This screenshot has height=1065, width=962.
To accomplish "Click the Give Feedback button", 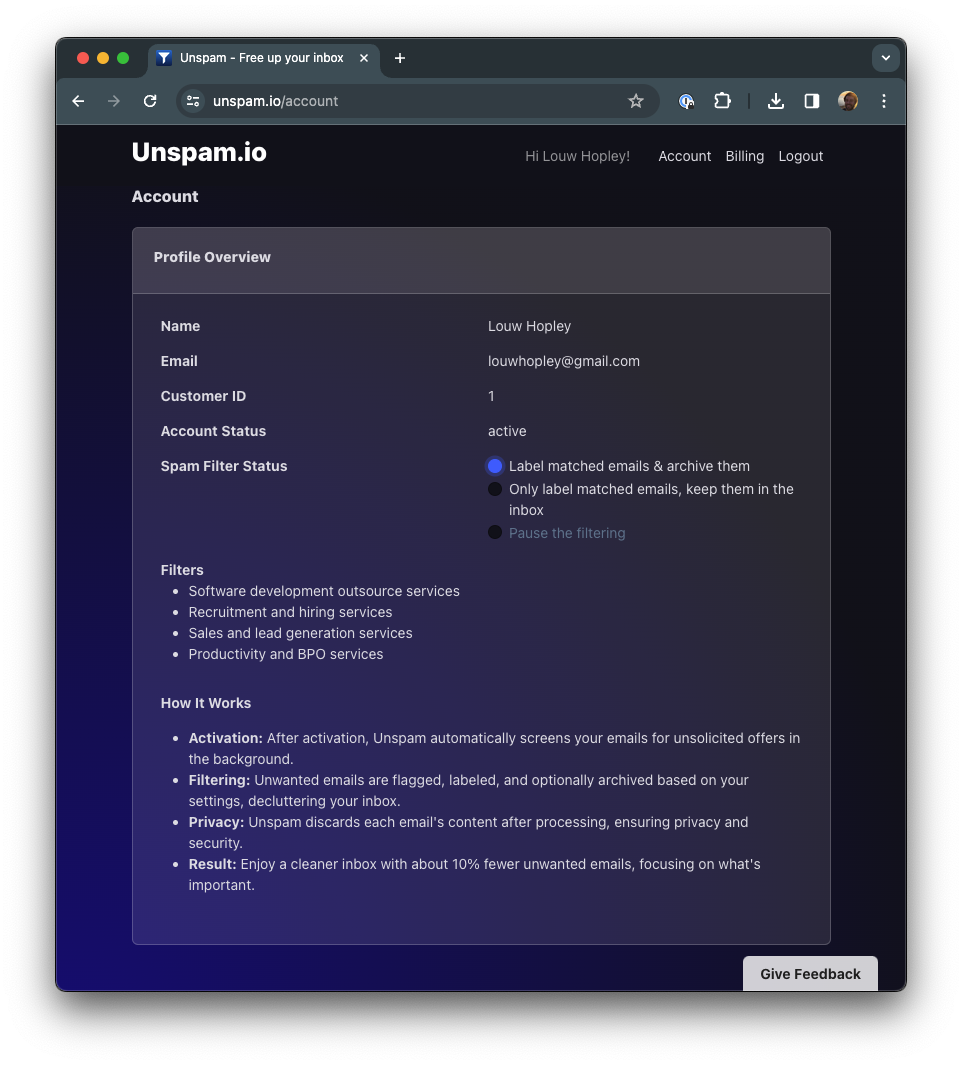I will [x=810, y=974].
